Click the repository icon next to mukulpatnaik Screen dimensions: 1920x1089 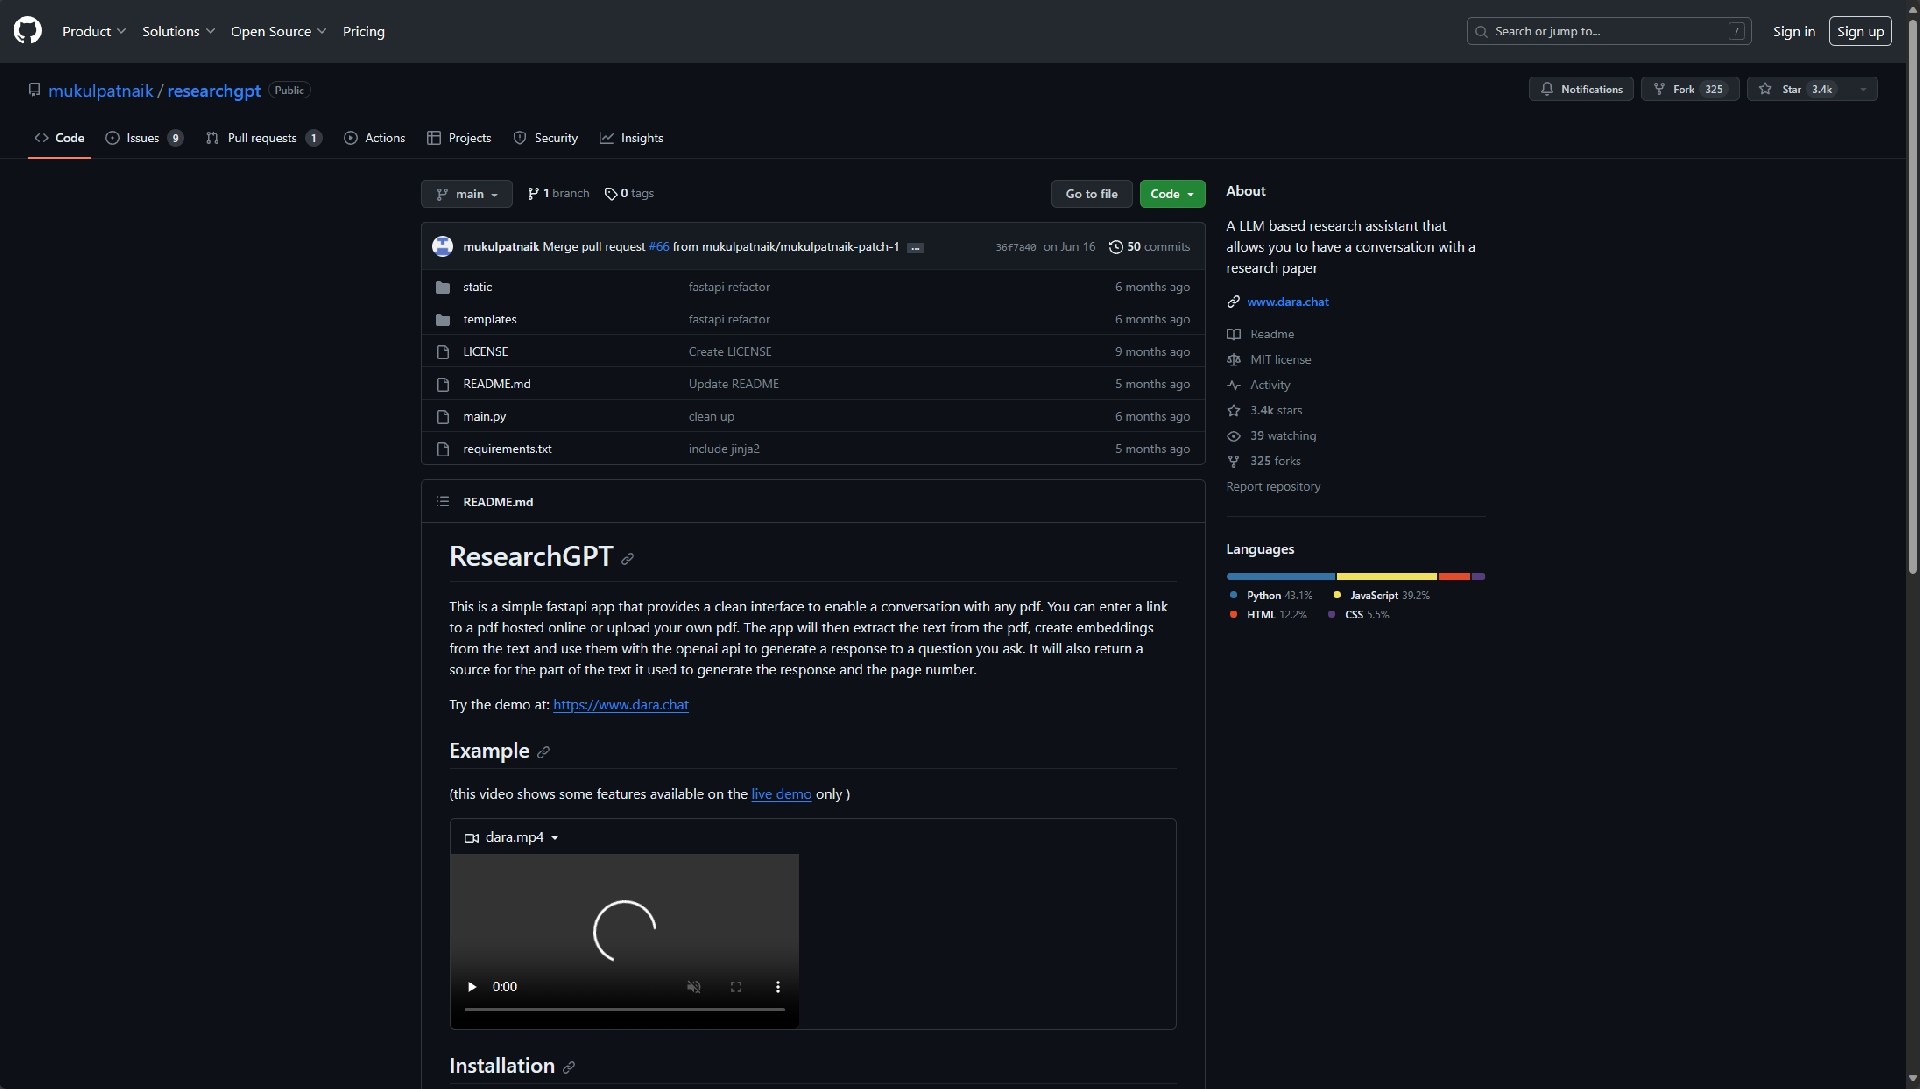(x=34, y=90)
